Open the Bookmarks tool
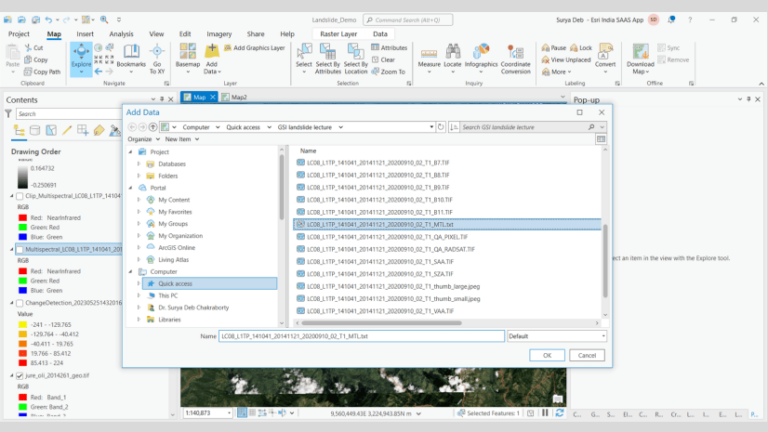This screenshot has width=768, height=432. pyautogui.click(x=131, y=59)
